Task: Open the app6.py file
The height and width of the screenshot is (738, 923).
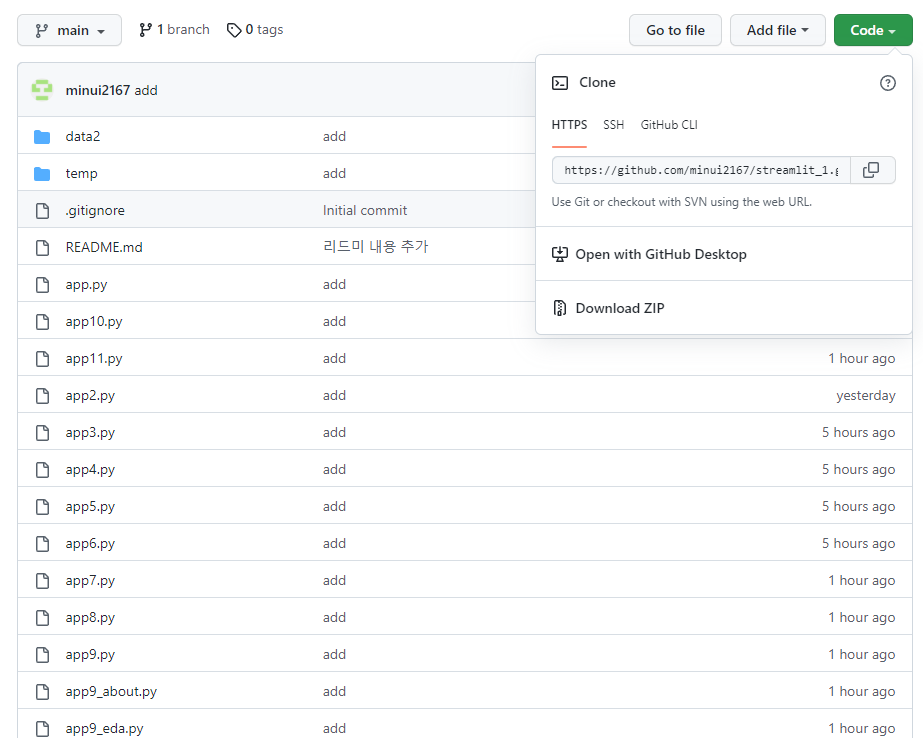Action: [x=90, y=544]
